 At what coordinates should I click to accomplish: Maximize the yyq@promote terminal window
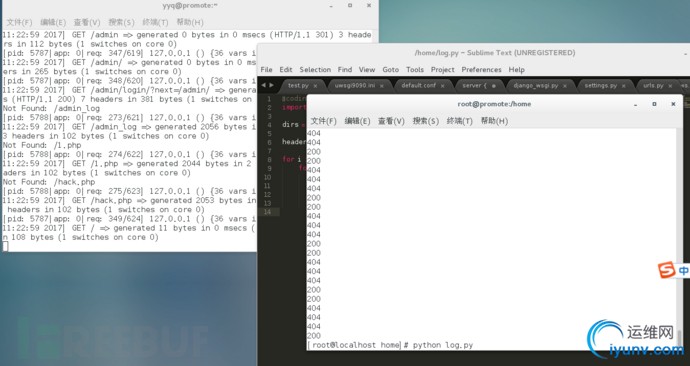click(350, 5)
